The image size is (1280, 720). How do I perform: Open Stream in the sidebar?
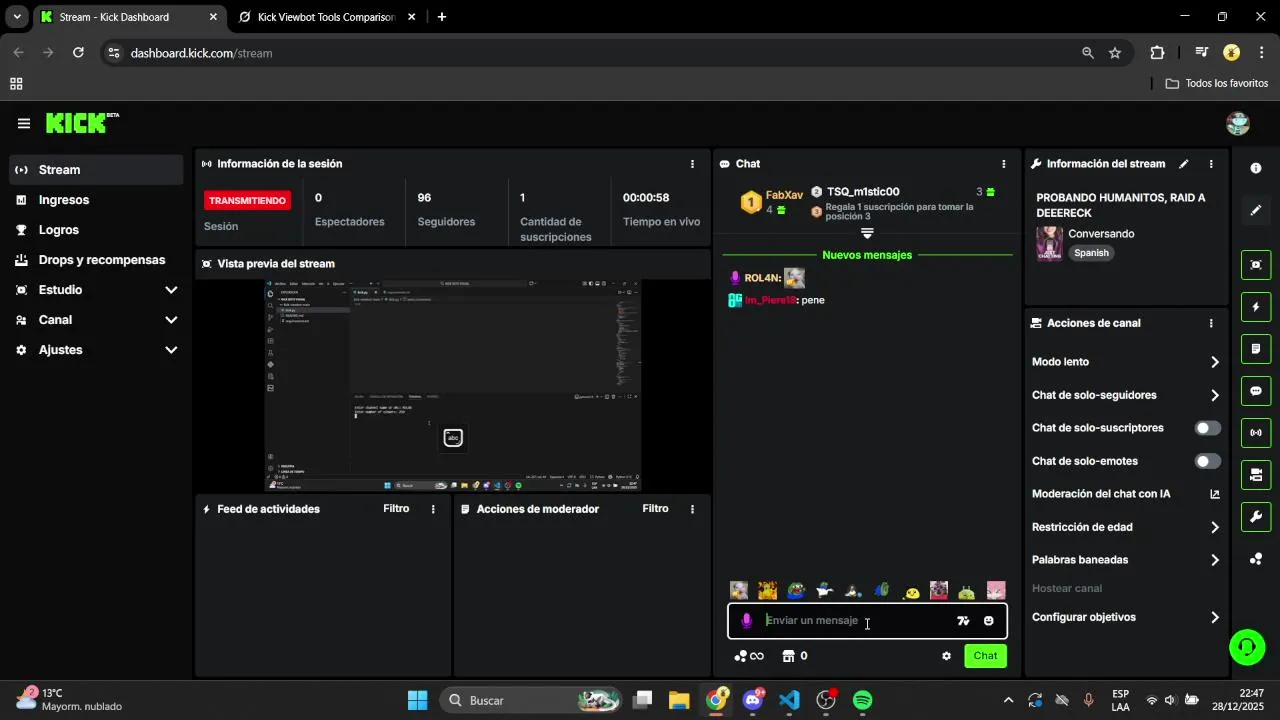pos(96,170)
